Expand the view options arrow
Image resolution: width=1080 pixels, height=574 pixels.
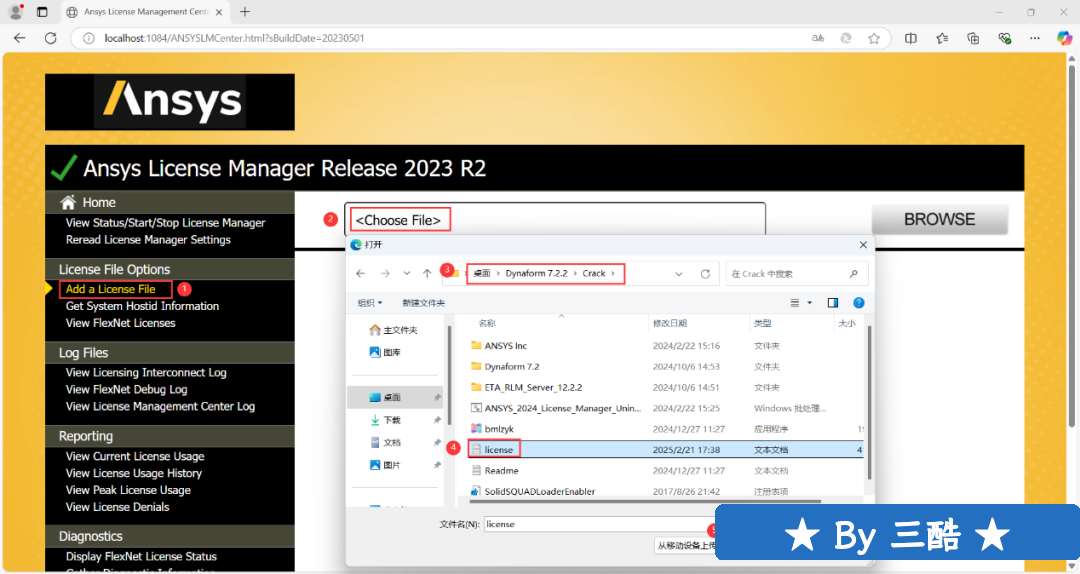[809, 303]
